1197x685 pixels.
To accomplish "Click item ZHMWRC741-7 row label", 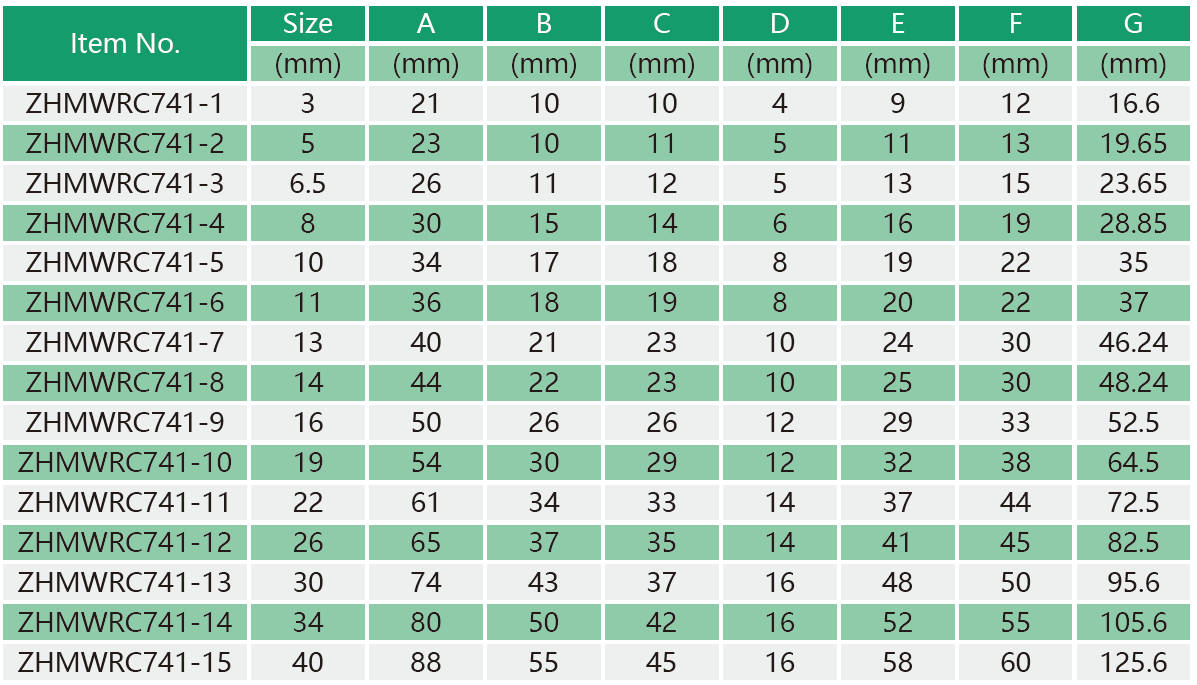I will coord(125,342).
